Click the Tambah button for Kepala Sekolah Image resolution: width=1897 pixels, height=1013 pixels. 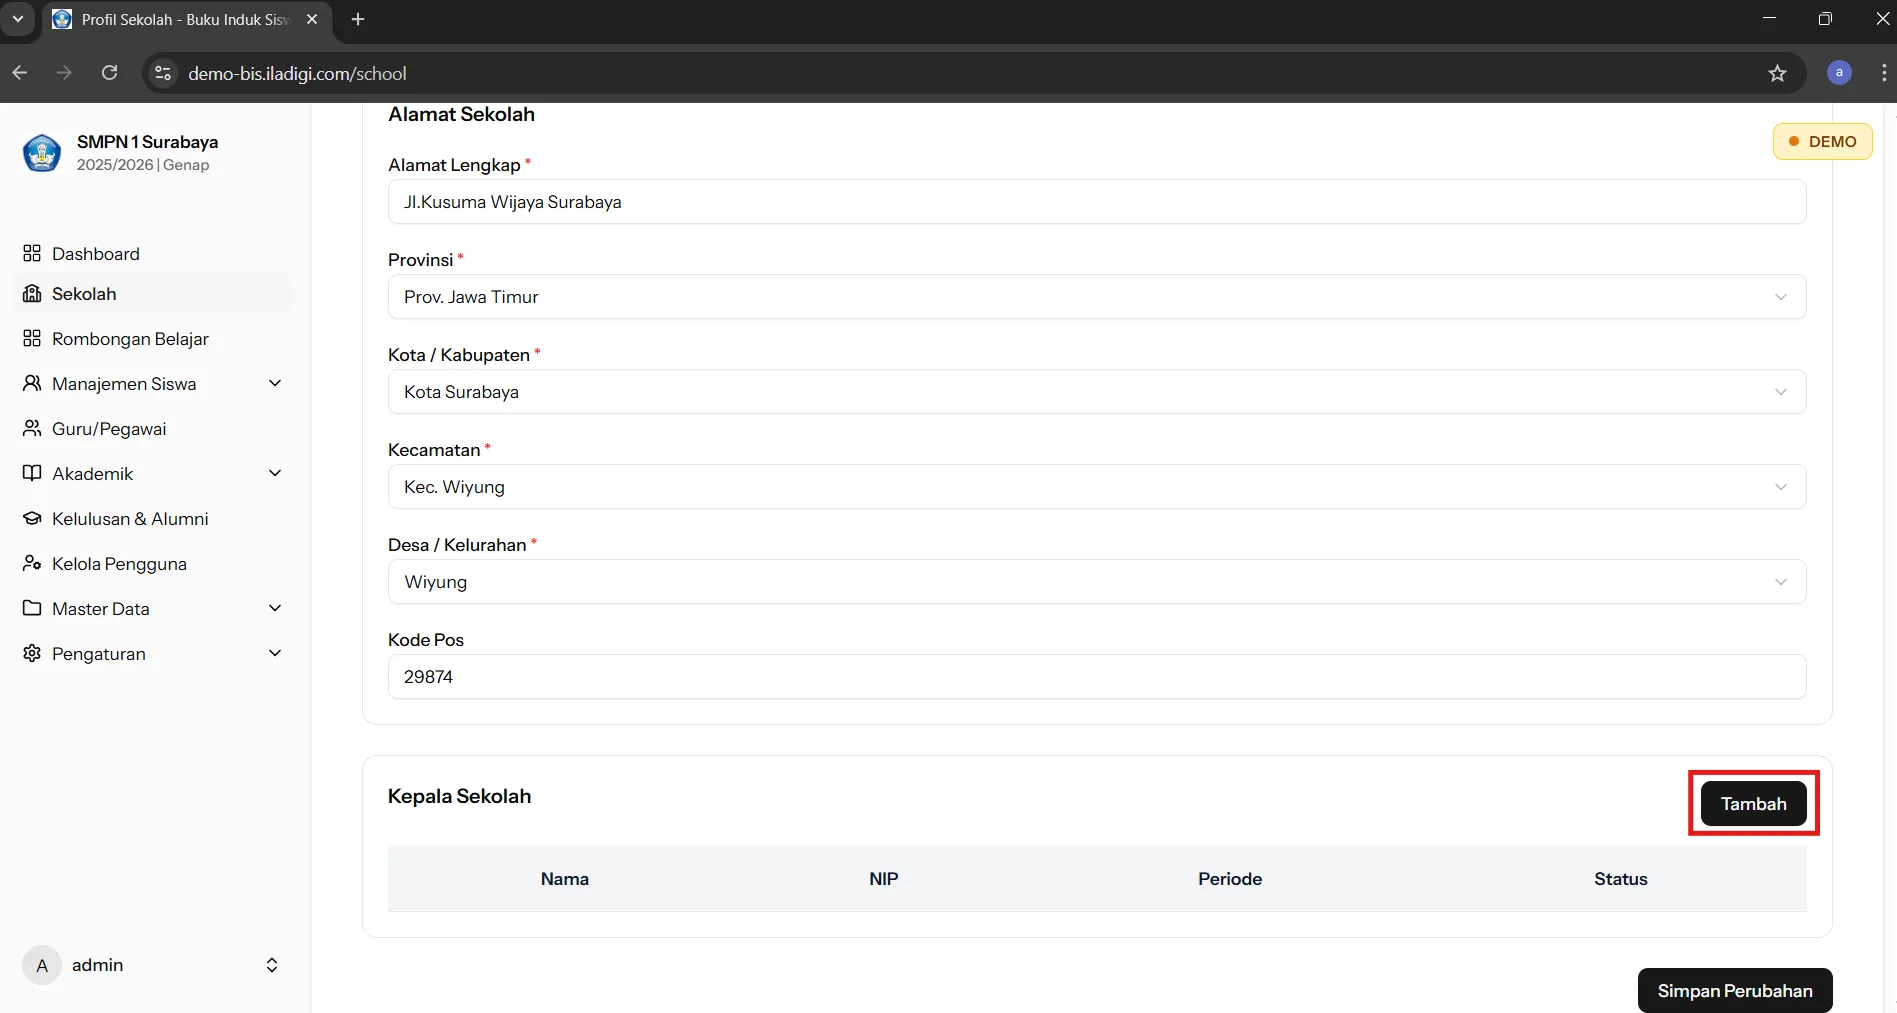[1753, 803]
